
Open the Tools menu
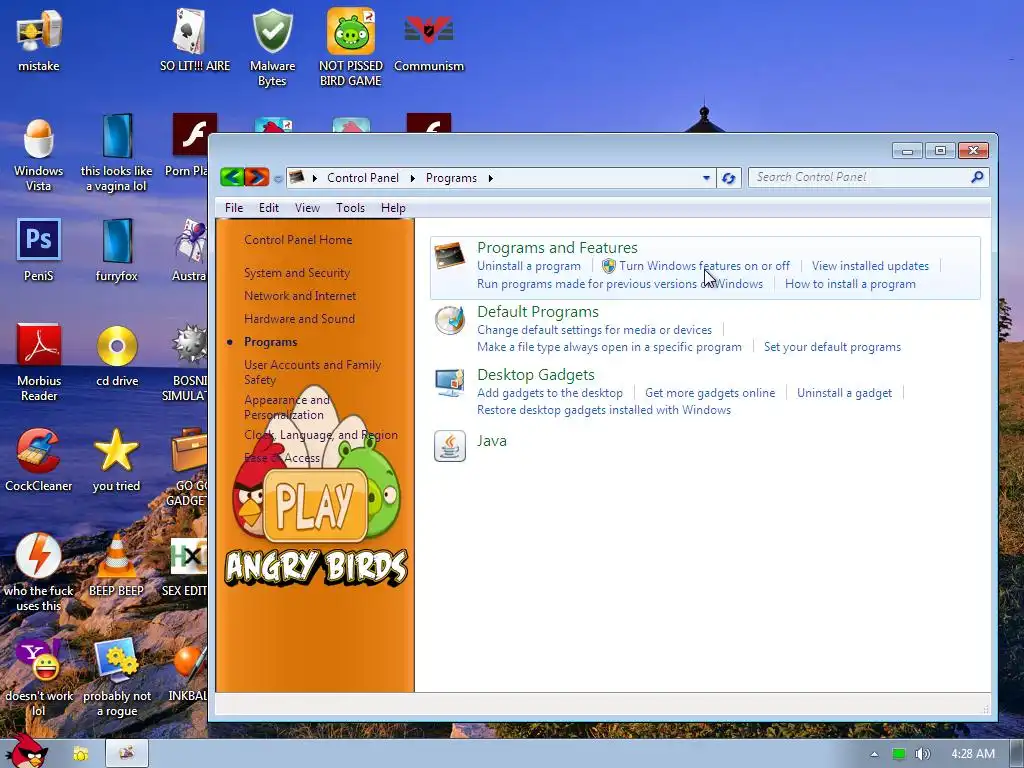[x=350, y=208]
